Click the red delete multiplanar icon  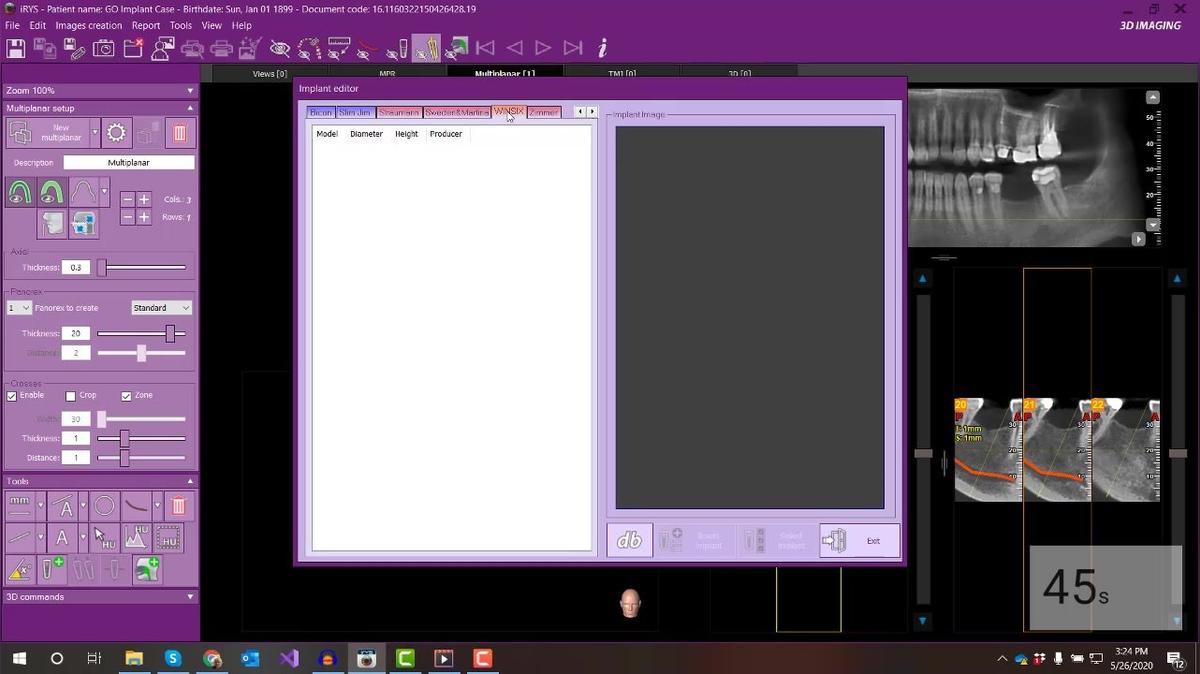coord(180,133)
